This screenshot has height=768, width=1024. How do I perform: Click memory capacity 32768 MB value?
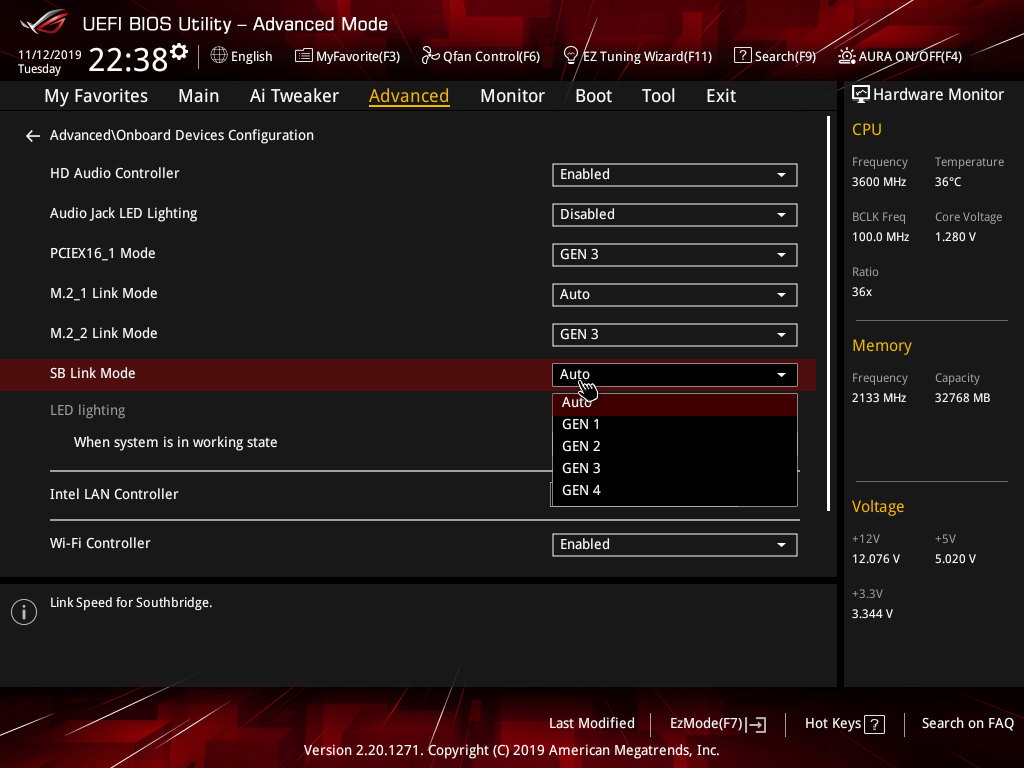point(962,398)
